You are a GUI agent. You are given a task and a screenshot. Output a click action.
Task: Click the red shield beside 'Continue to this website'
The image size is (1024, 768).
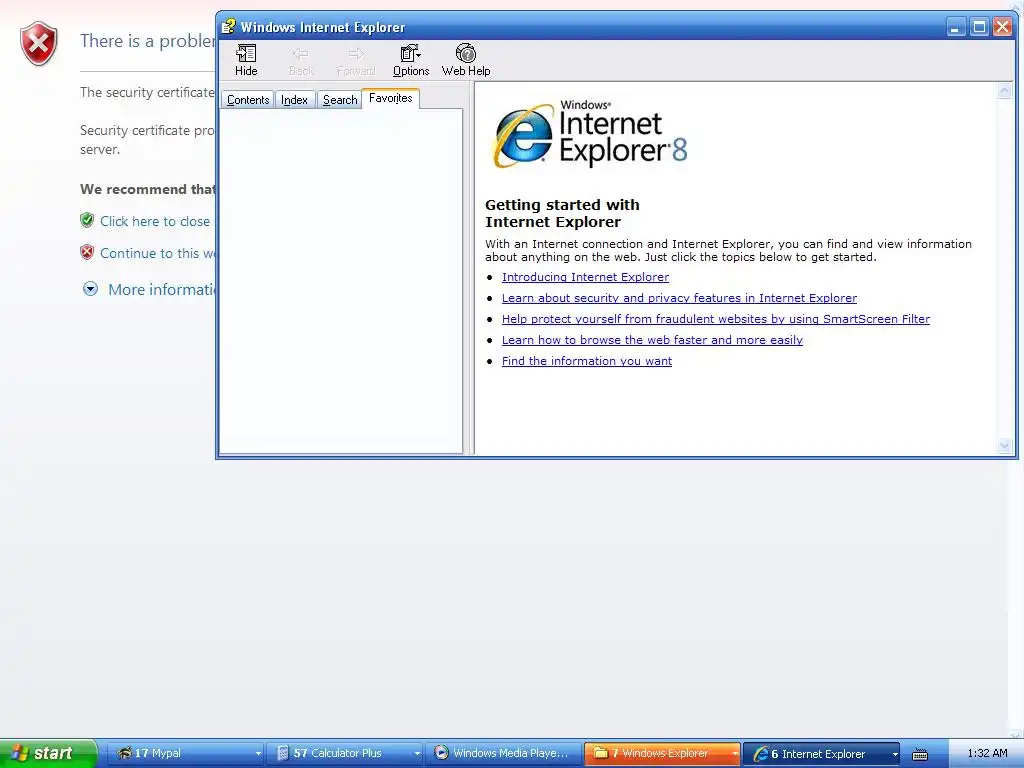[87, 252]
